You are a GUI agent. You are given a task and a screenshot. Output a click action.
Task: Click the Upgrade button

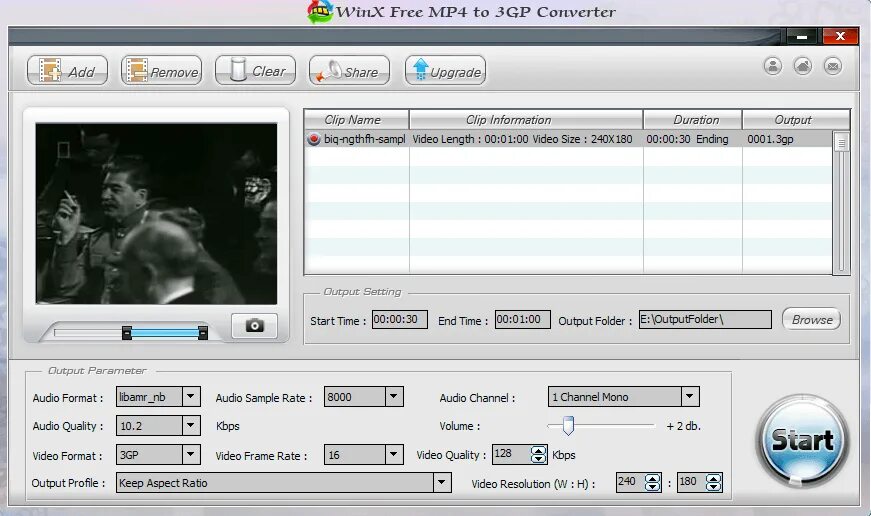coord(445,71)
